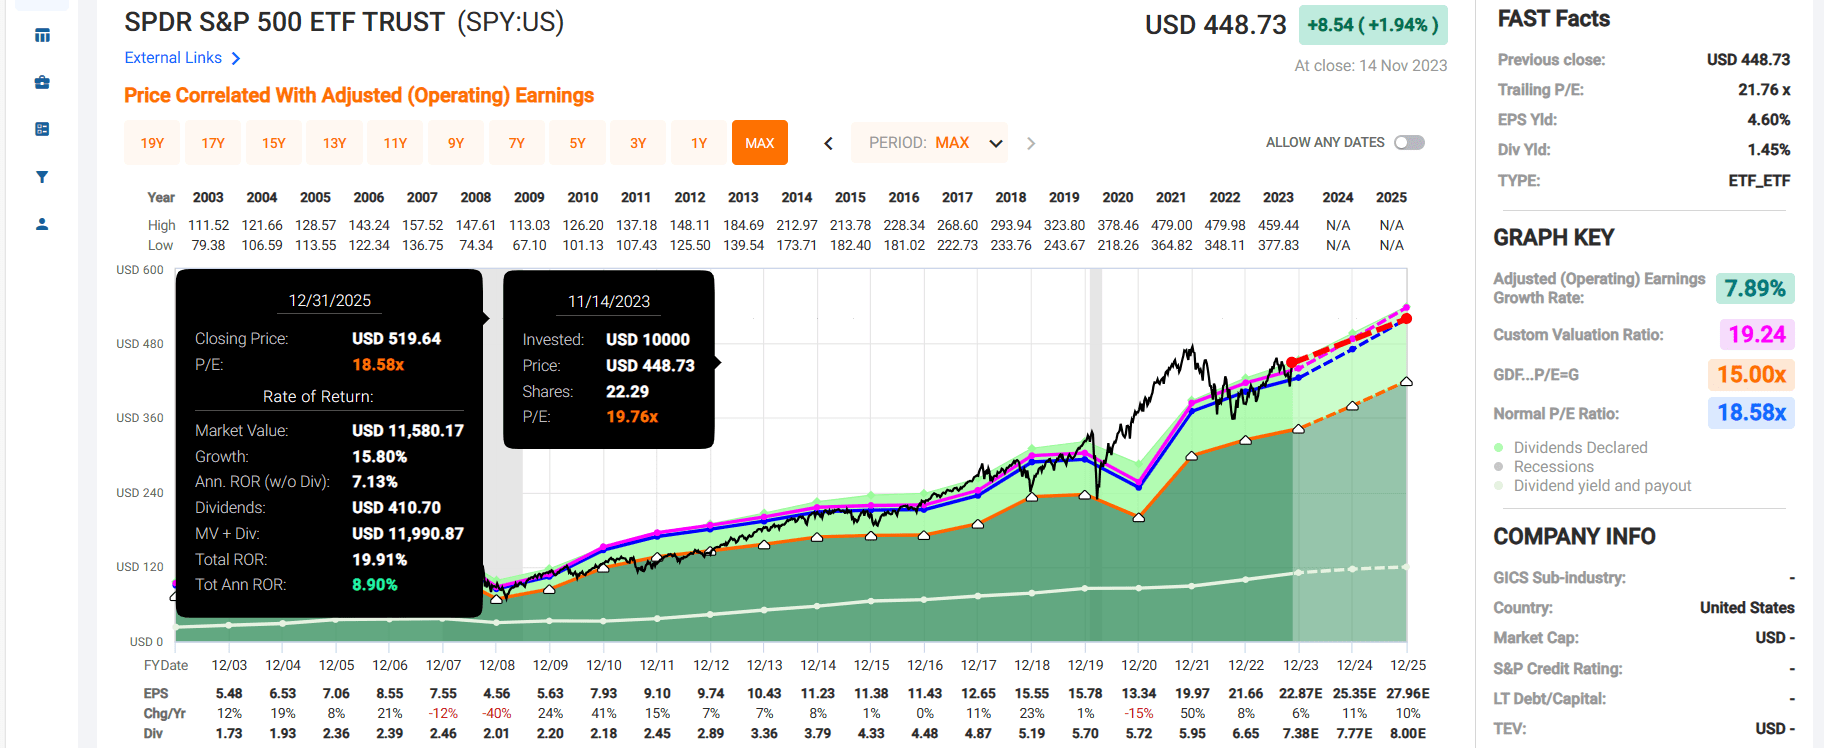Open the user account icon in sidebar
1824x748 pixels.
pyautogui.click(x=42, y=224)
